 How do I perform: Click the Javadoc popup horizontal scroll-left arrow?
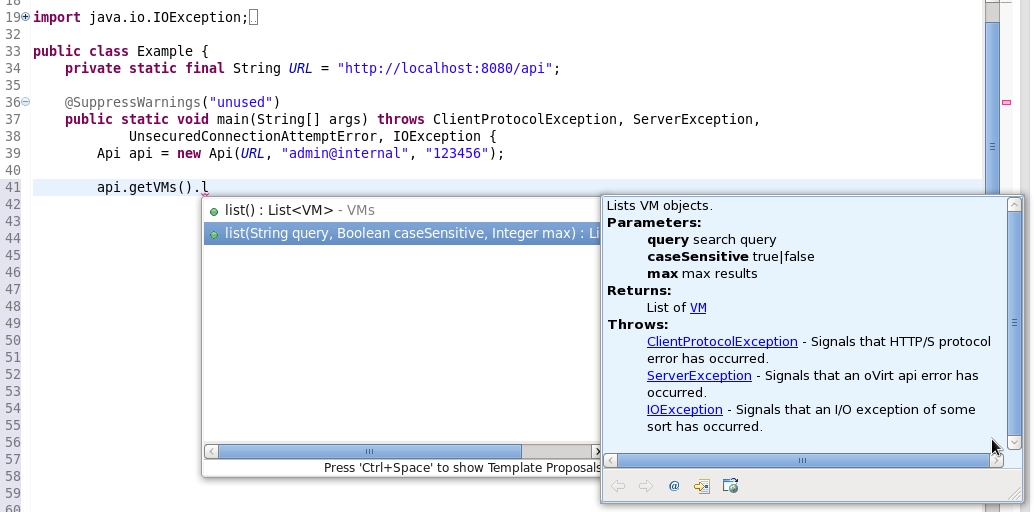pos(610,461)
